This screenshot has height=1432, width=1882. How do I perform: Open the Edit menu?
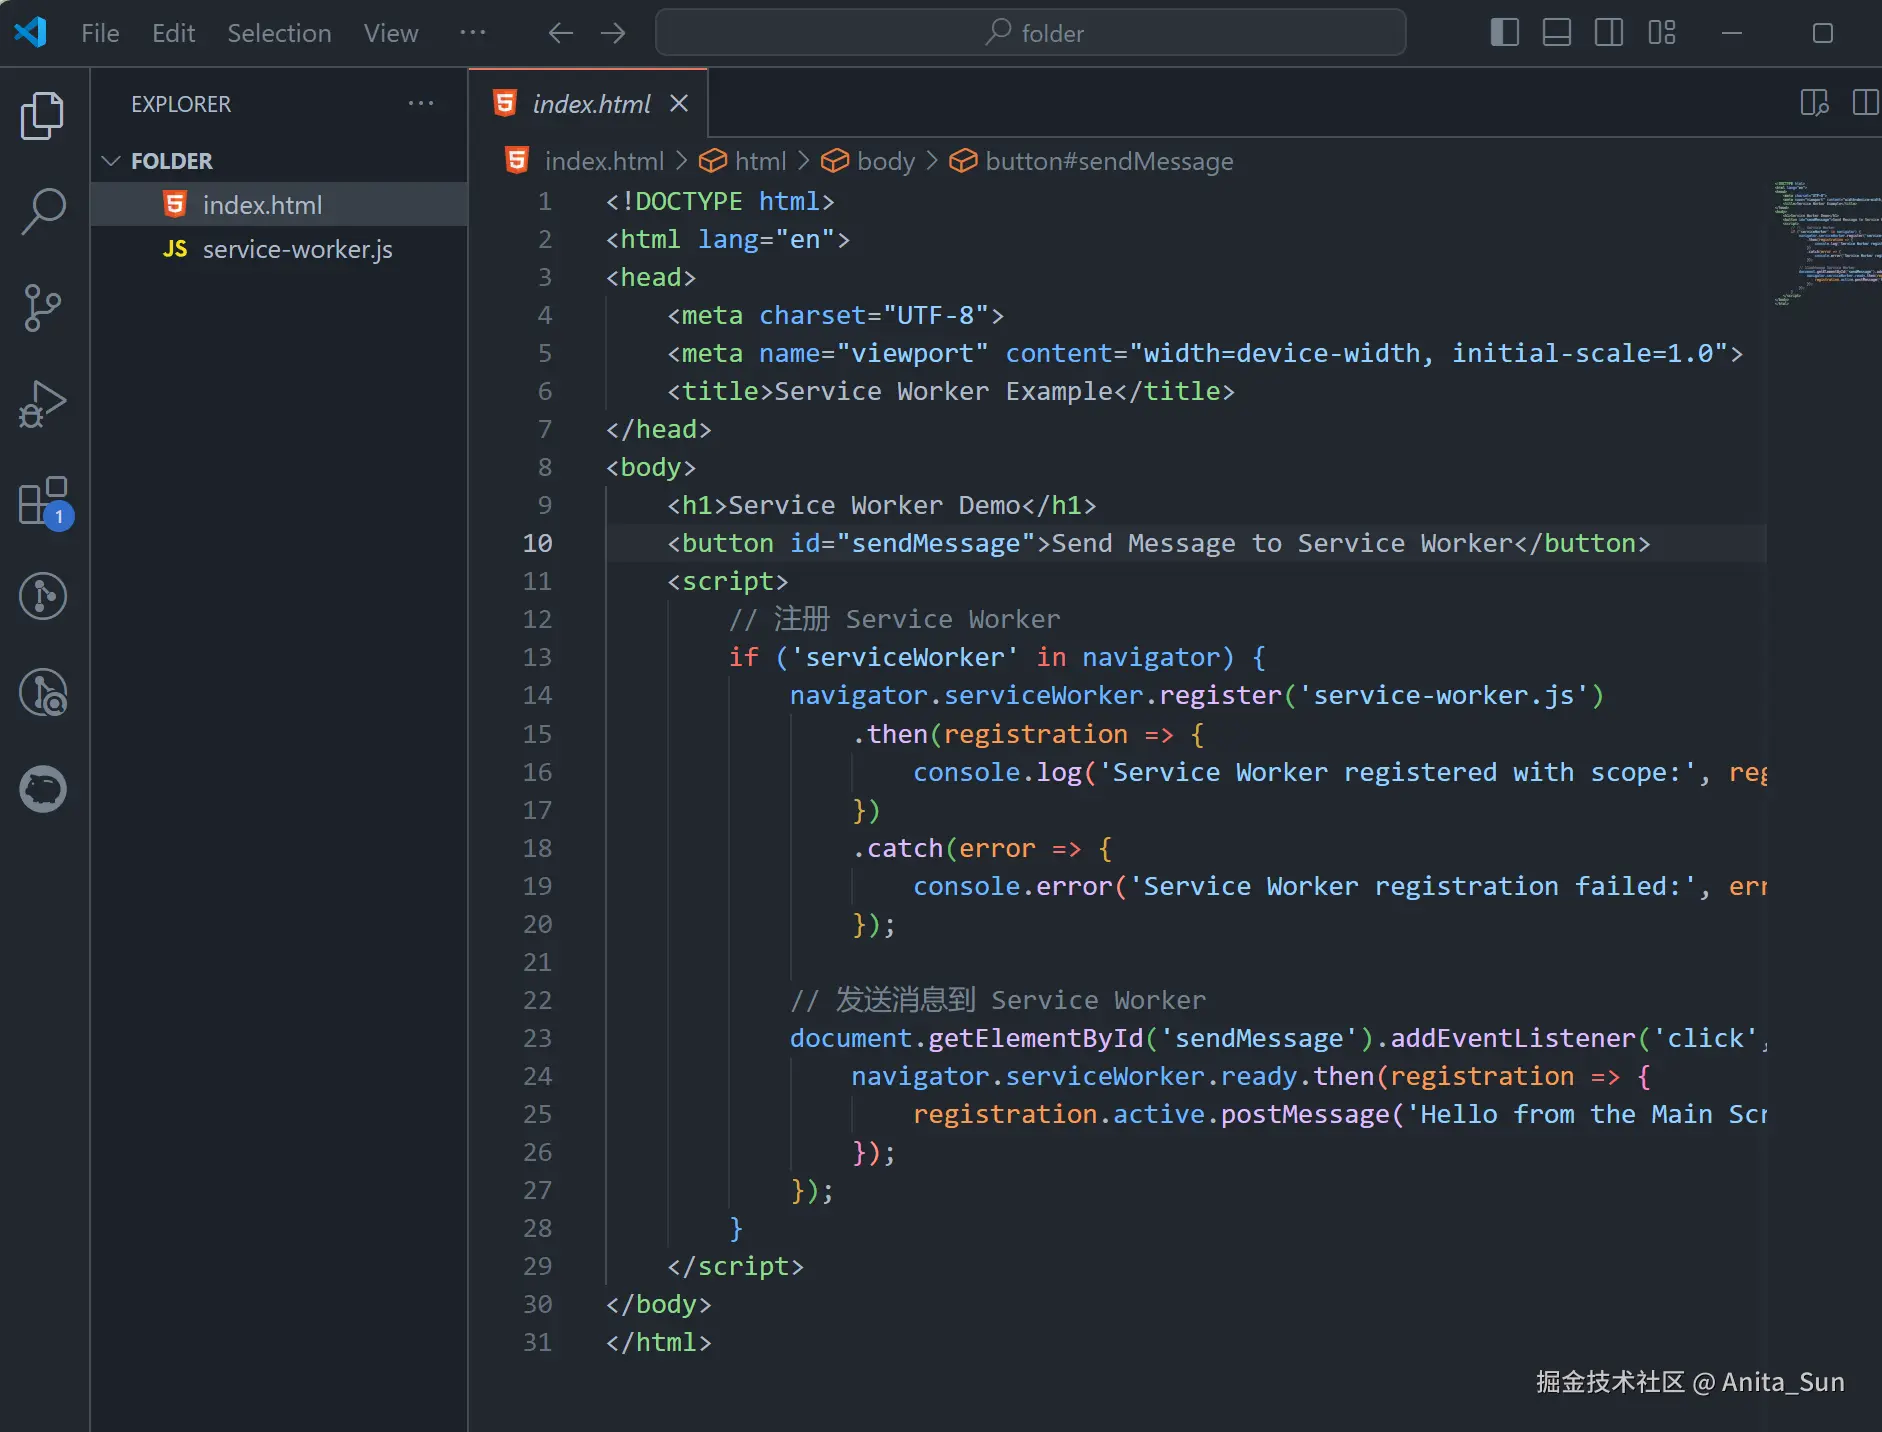coord(173,33)
